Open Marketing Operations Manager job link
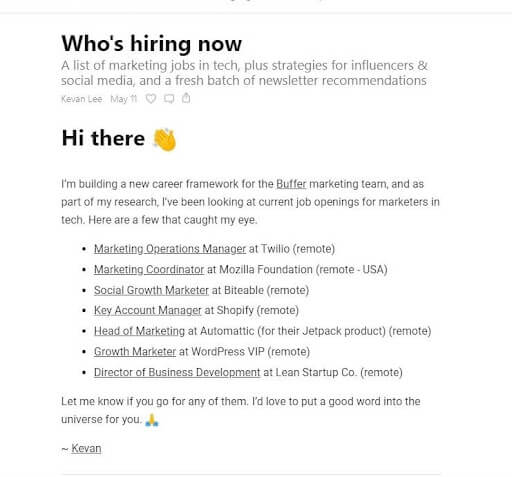Viewport: 512px width, 477px height. click(x=170, y=249)
